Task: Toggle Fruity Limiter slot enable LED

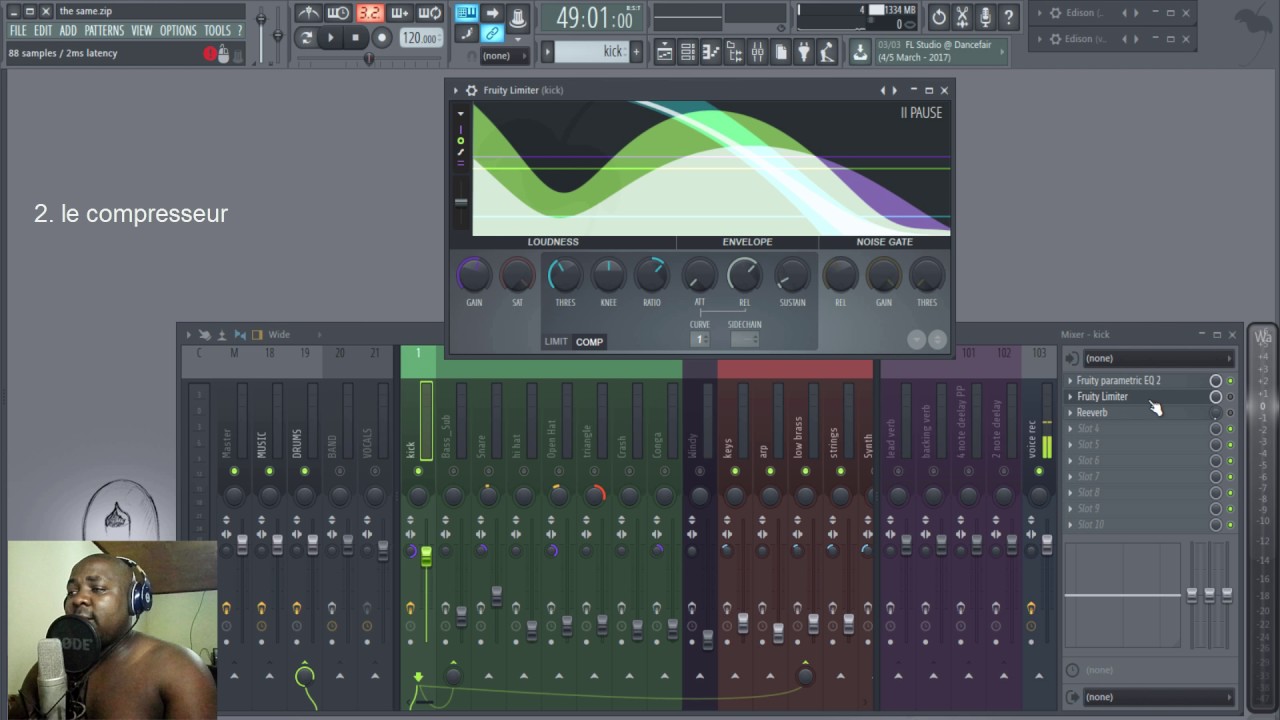Action: pos(1230,397)
